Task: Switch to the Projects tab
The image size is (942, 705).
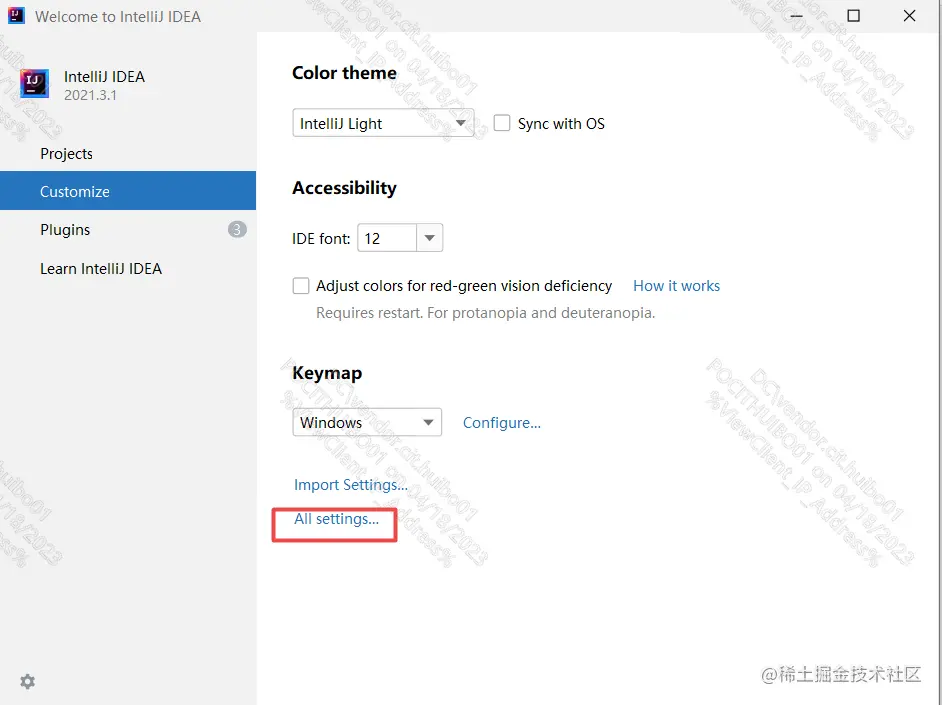Action: click(x=128, y=154)
